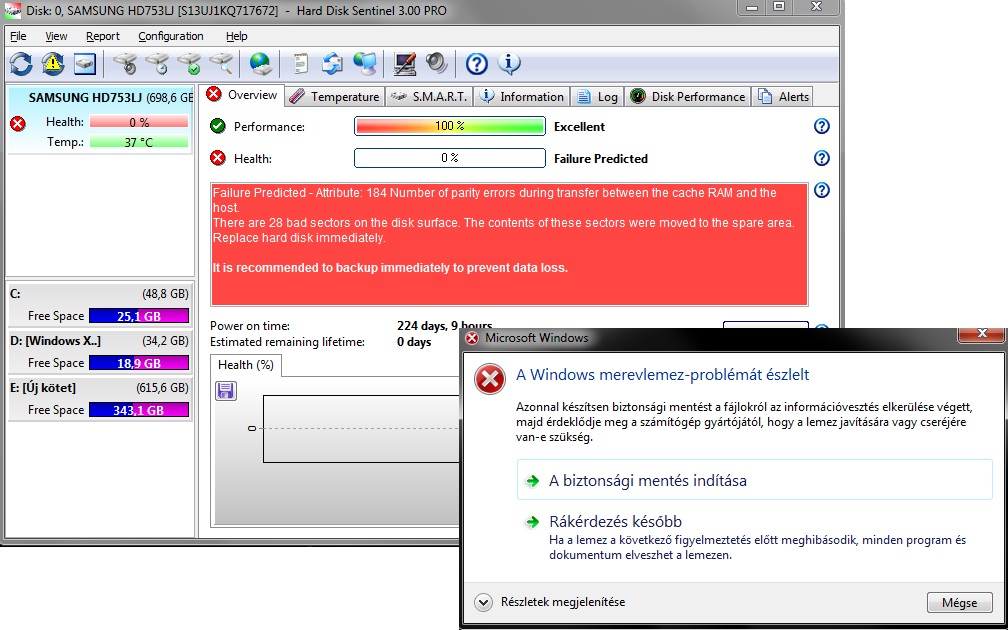Click the save floppy icon in Health graph
The height and width of the screenshot is (630, 1008).
coord(226,391)
